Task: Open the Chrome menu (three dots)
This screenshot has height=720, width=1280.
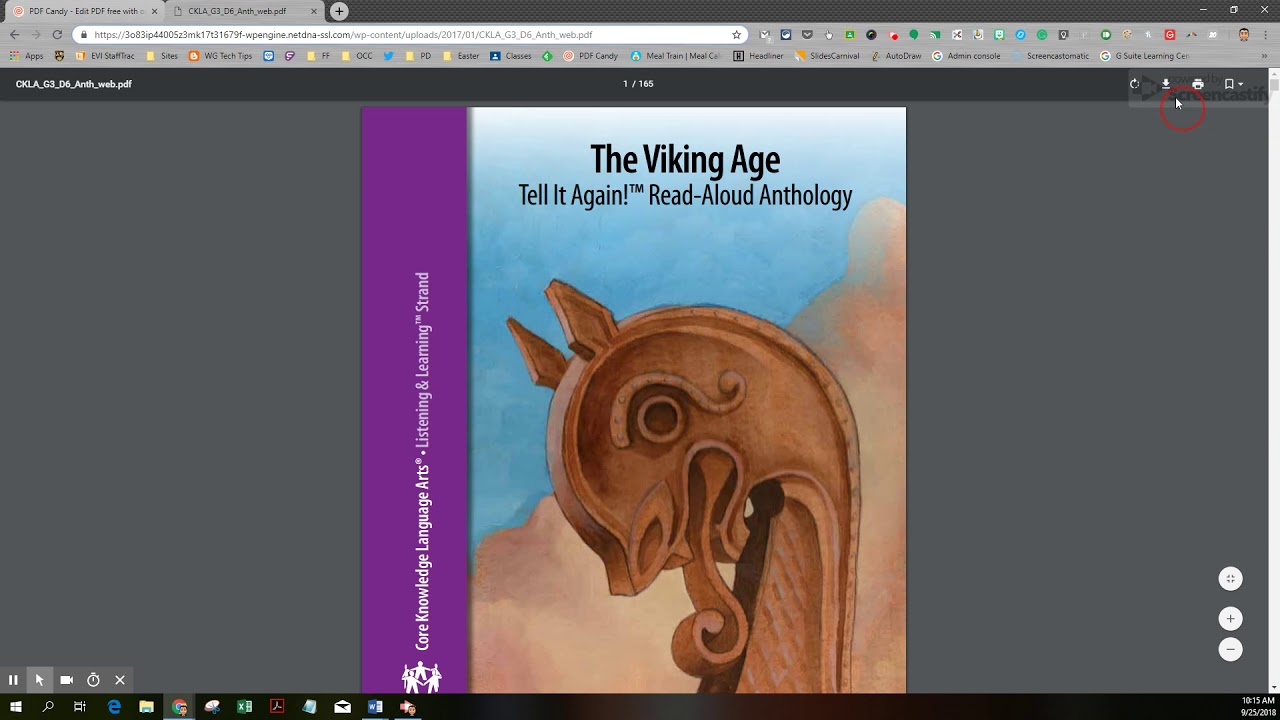Action: point(1267,34)
